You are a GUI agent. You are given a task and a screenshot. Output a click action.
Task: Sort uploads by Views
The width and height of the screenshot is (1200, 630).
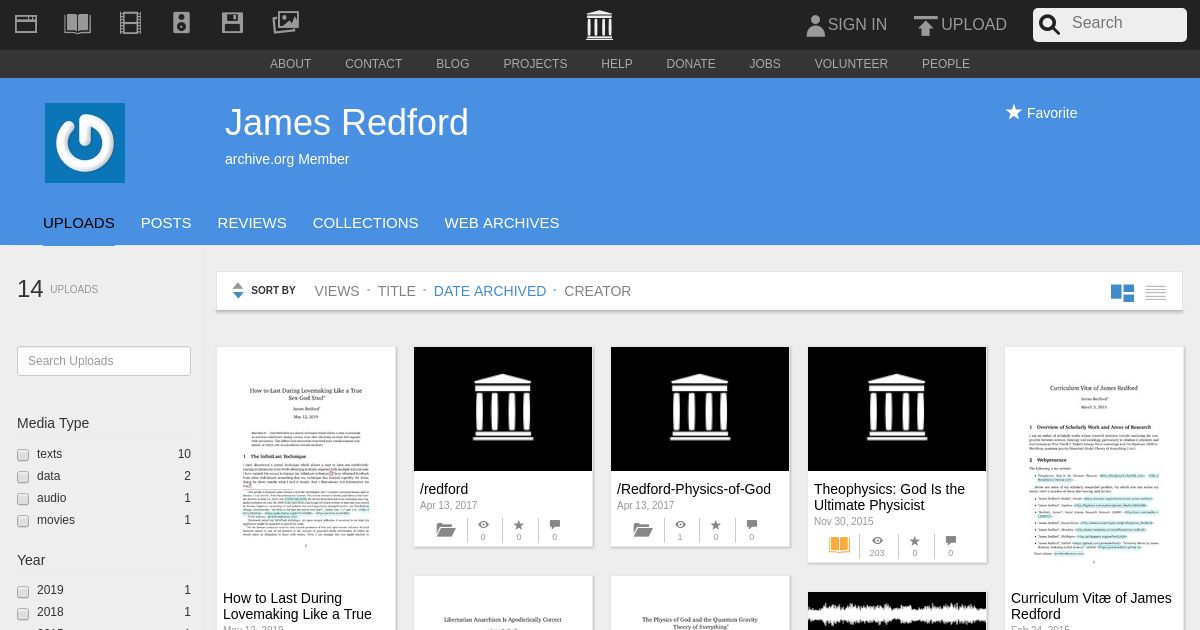point(337,291)
